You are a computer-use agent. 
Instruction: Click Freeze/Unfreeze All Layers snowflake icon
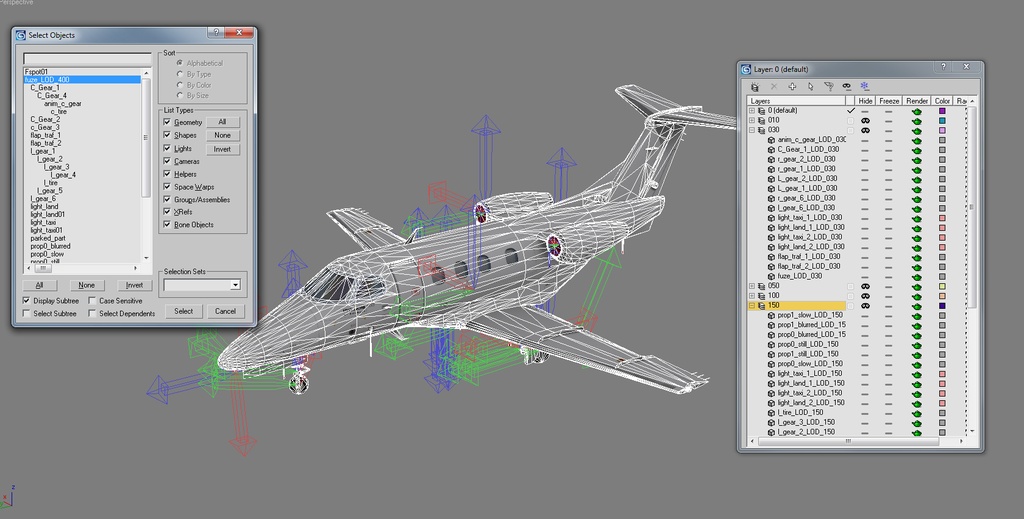click(865, 87)
